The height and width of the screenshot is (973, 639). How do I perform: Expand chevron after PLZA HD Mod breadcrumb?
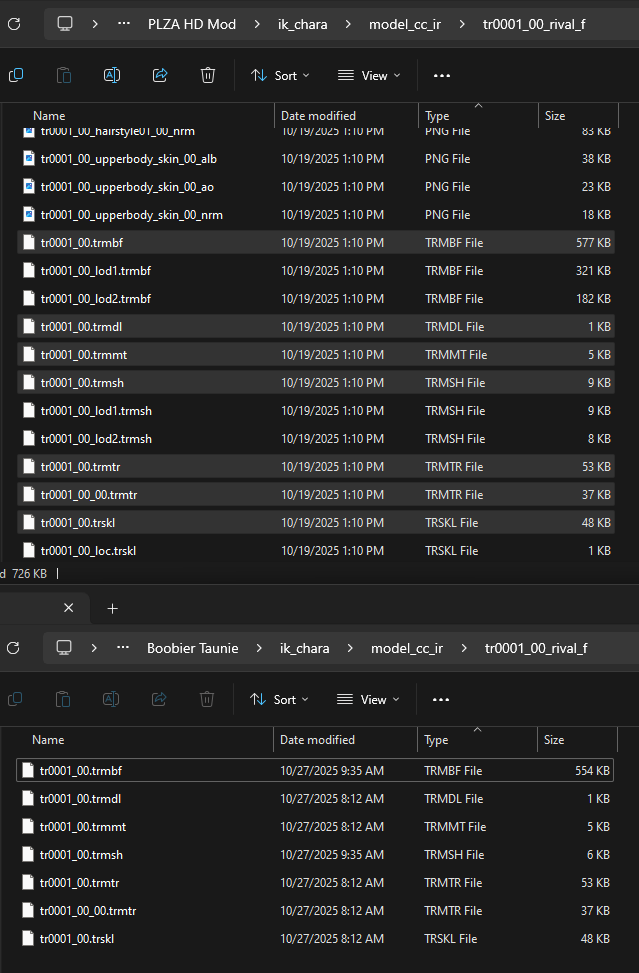(257, 24)
